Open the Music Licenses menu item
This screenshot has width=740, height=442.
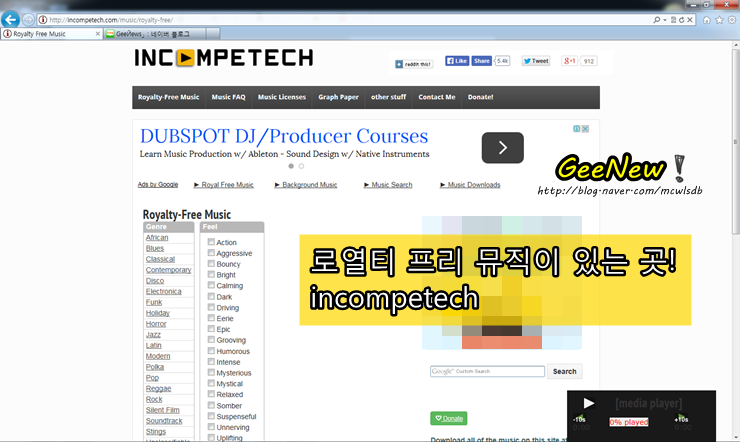point(282,97)
